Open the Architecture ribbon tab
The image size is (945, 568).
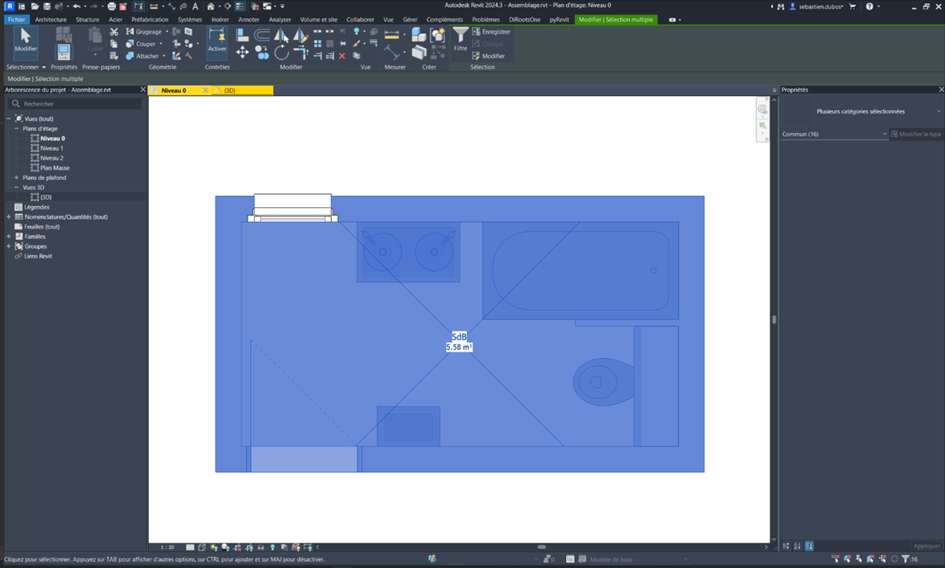pyautogui.click(x=50, y=19)
